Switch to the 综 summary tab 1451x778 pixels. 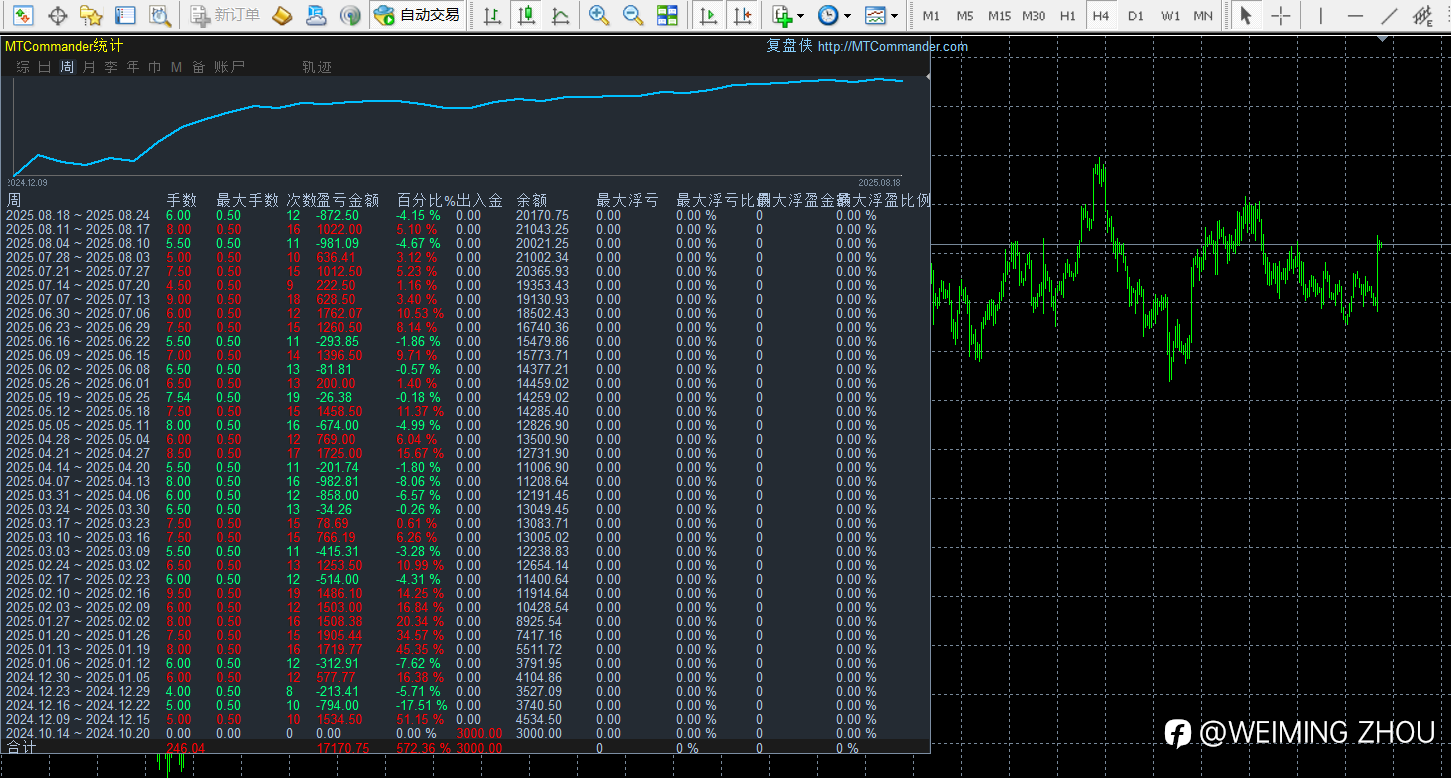point(23,67)
